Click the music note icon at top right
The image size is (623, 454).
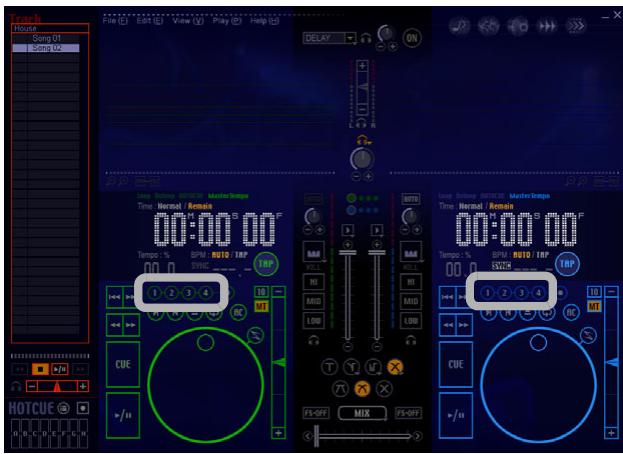click(x=460, y=27)
